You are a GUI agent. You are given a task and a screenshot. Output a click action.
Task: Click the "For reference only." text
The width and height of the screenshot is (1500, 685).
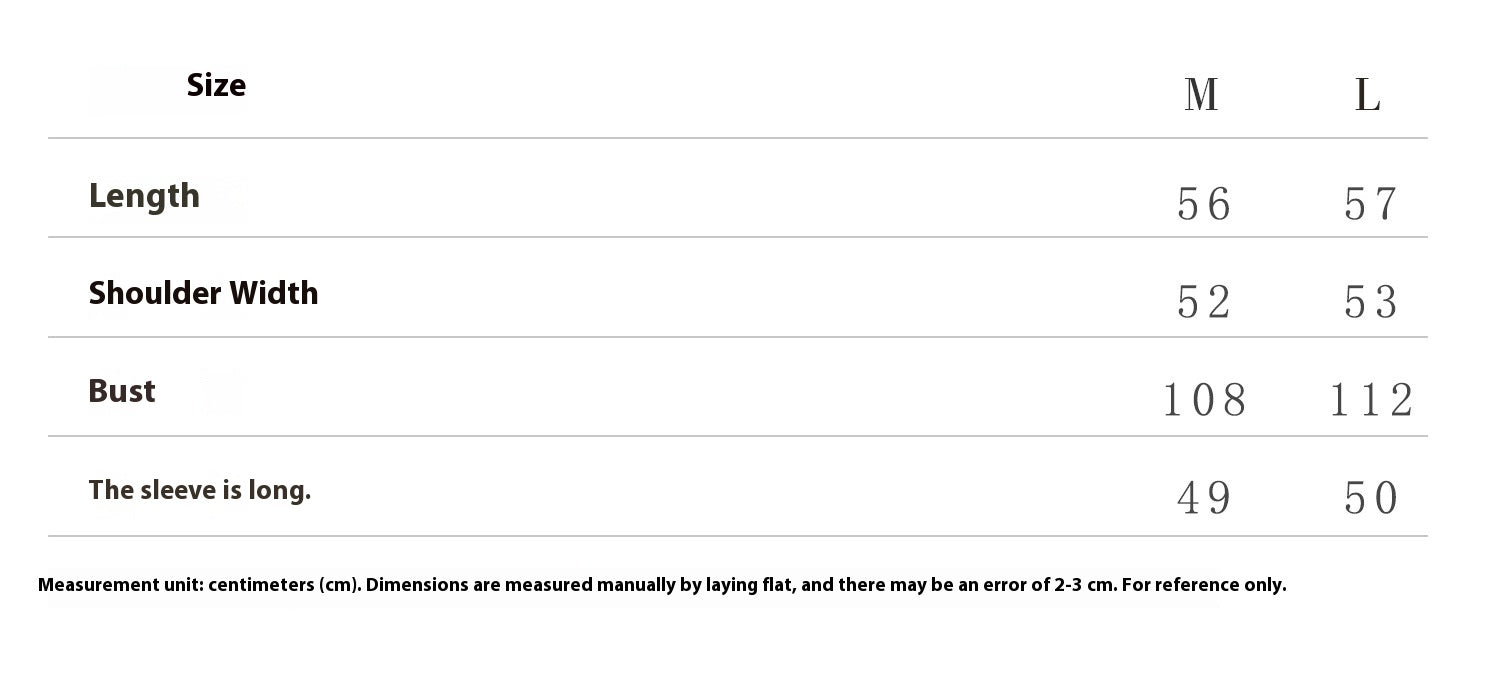[1204, 585]
